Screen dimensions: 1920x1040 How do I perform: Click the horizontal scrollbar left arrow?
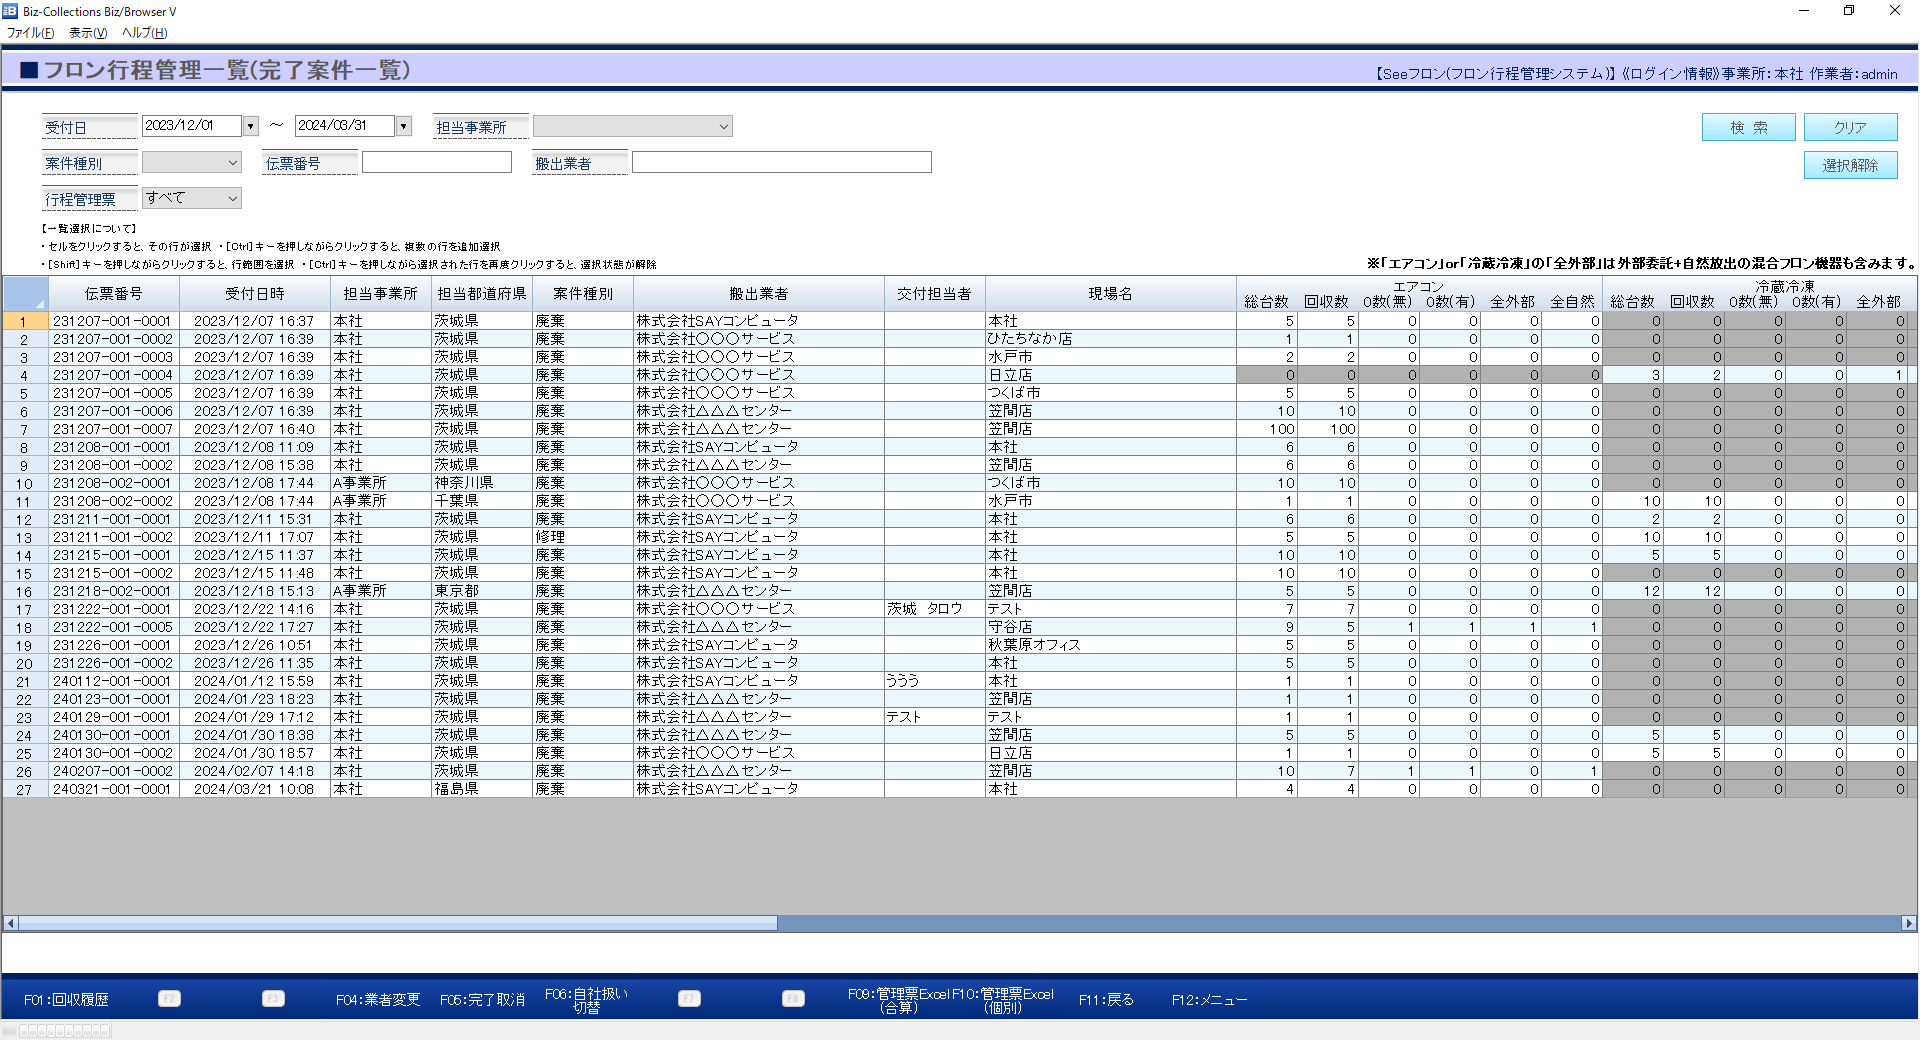pos(11,923)
